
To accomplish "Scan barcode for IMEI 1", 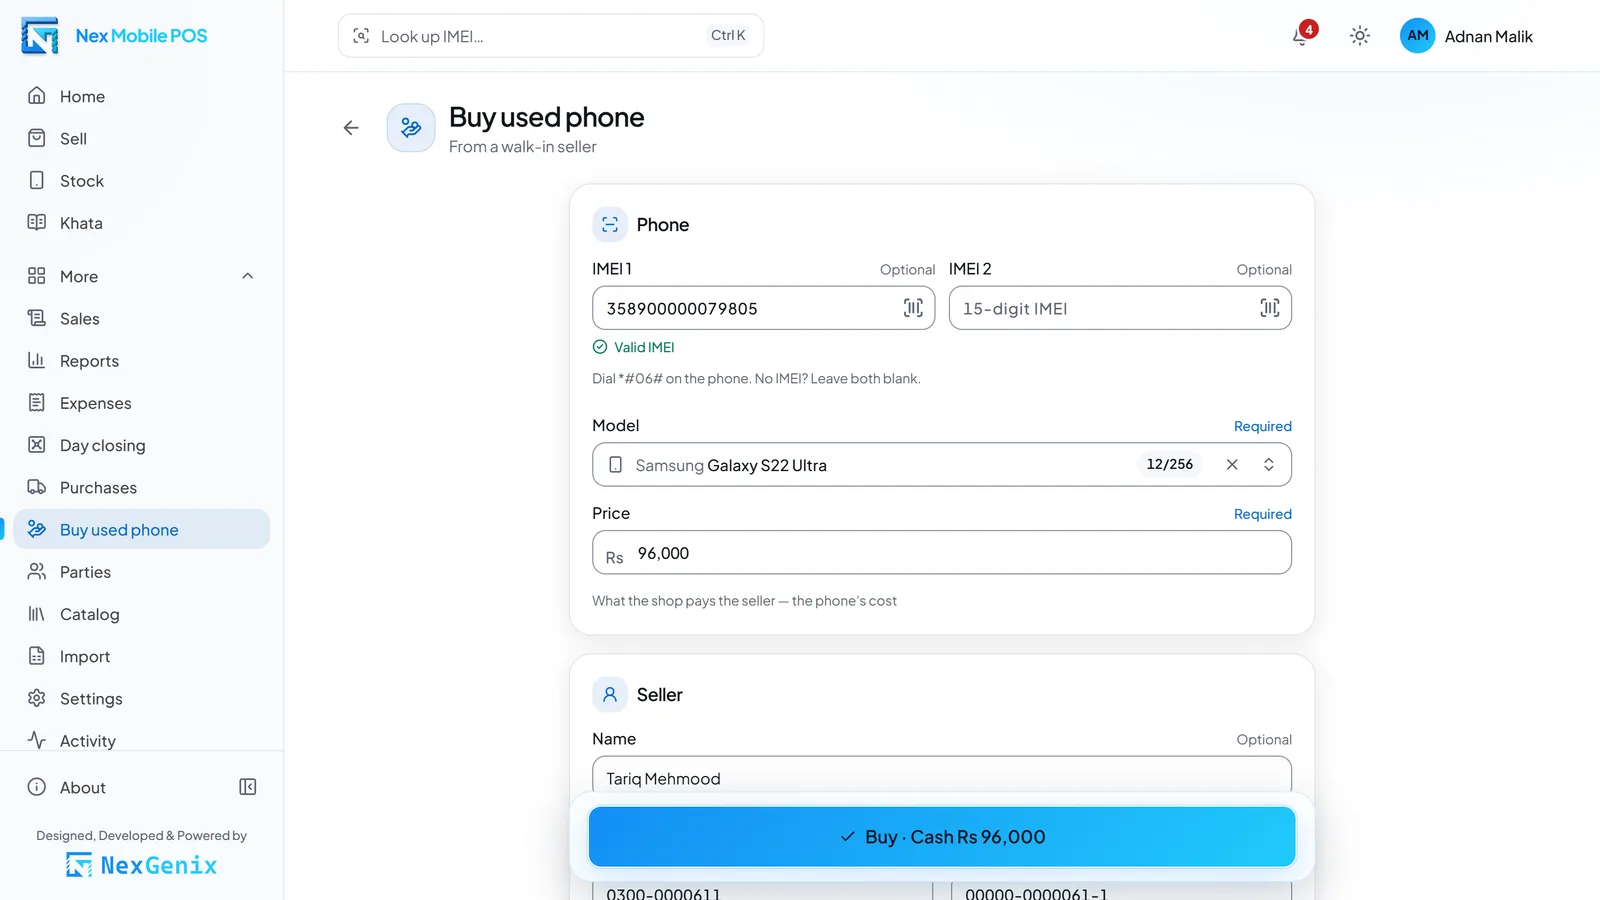I will (x=913, y=308).
